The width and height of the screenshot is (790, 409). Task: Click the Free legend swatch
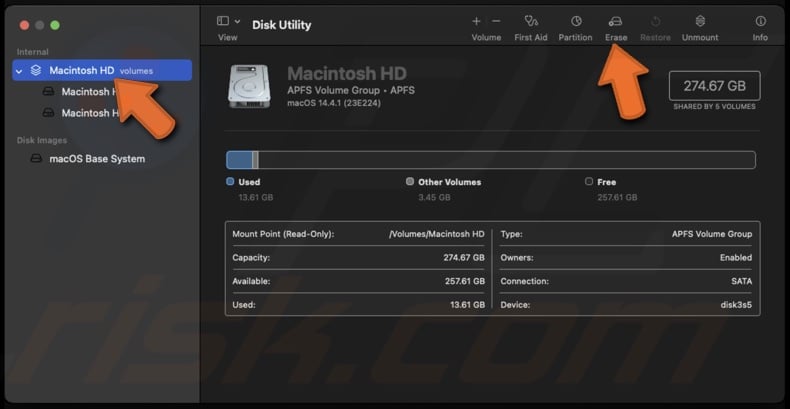(x=589, y=181)
